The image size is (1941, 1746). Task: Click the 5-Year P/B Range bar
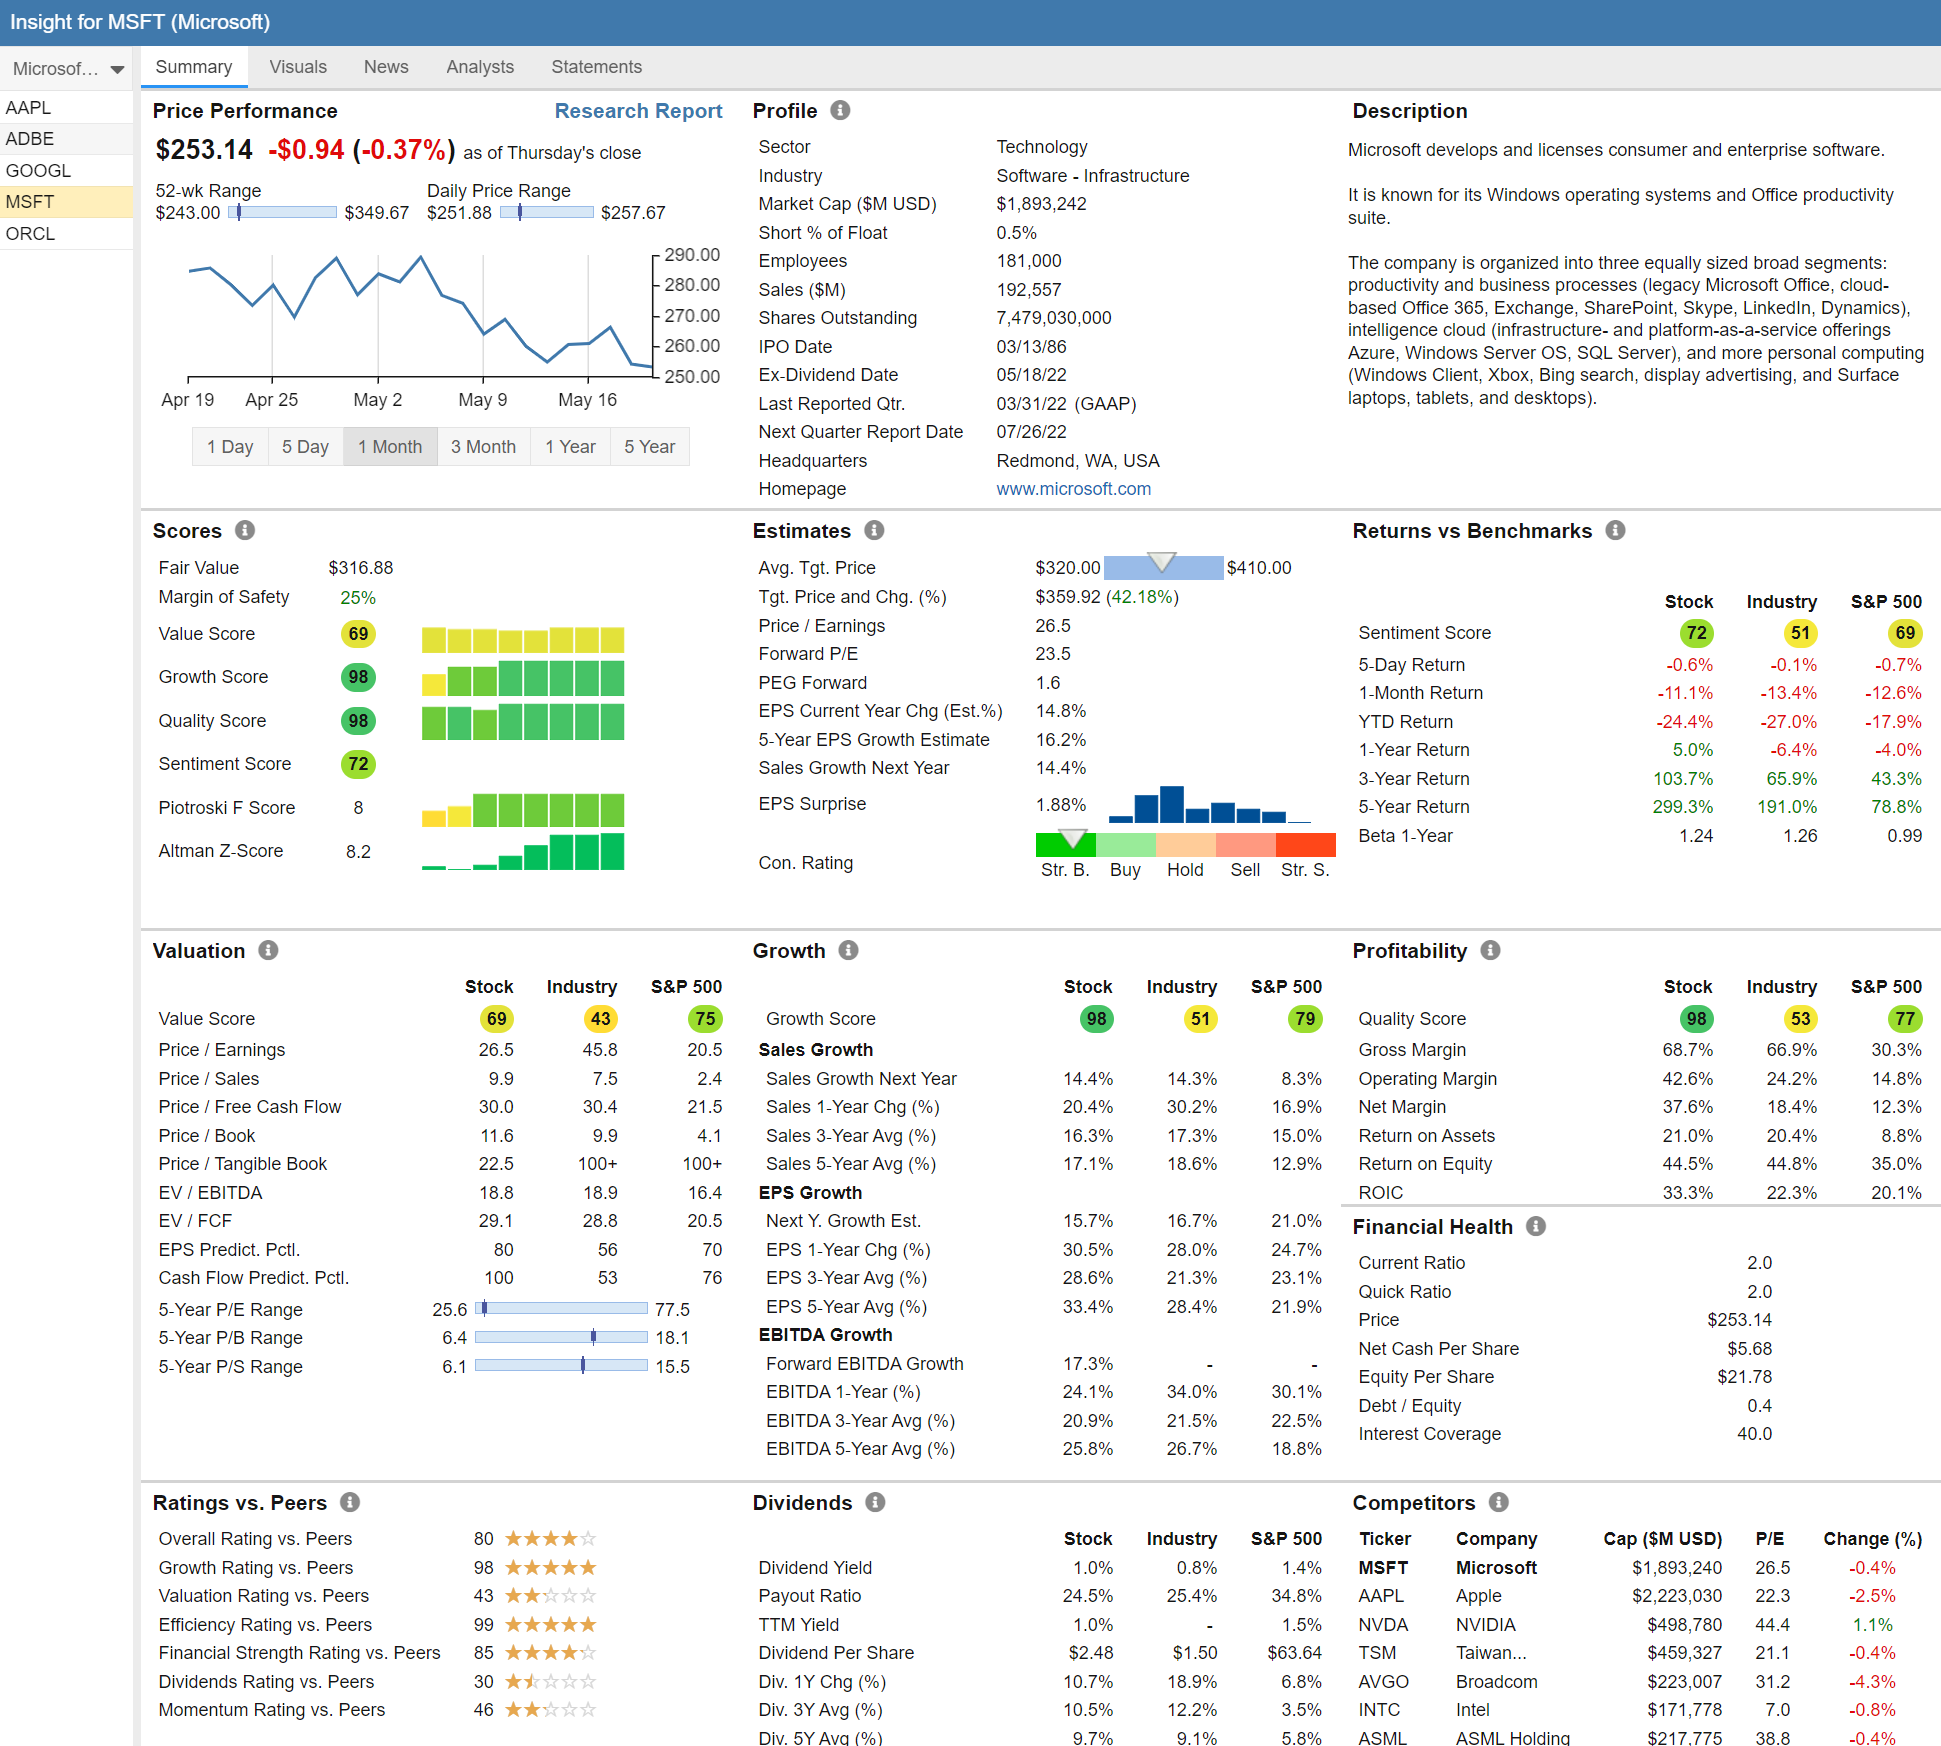561,1337
